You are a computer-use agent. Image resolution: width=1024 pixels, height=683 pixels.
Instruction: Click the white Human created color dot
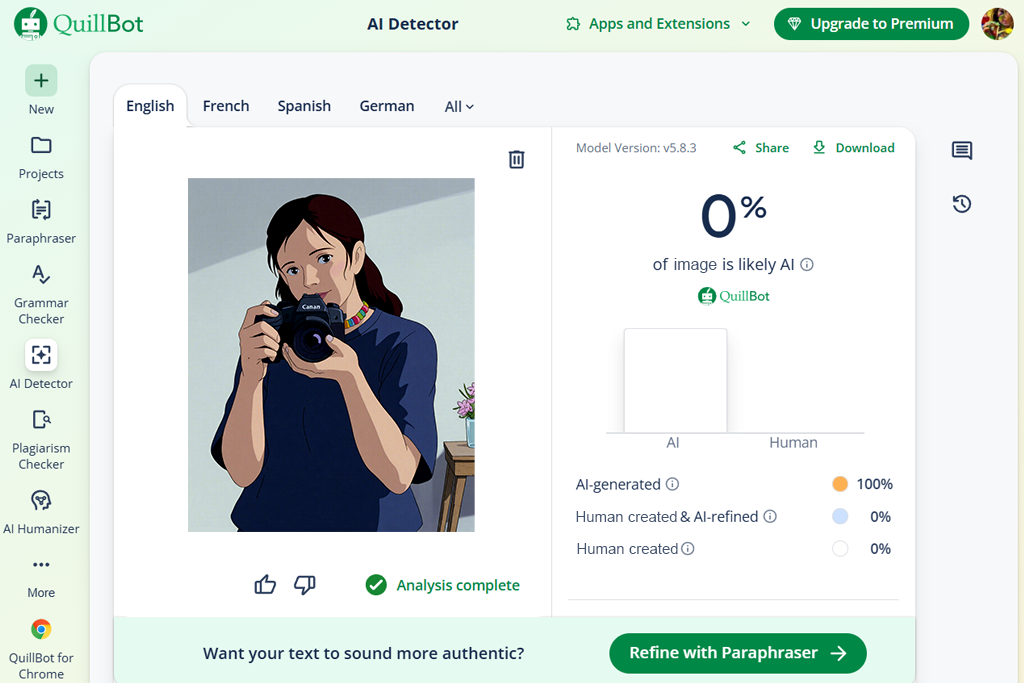(840, 548)
